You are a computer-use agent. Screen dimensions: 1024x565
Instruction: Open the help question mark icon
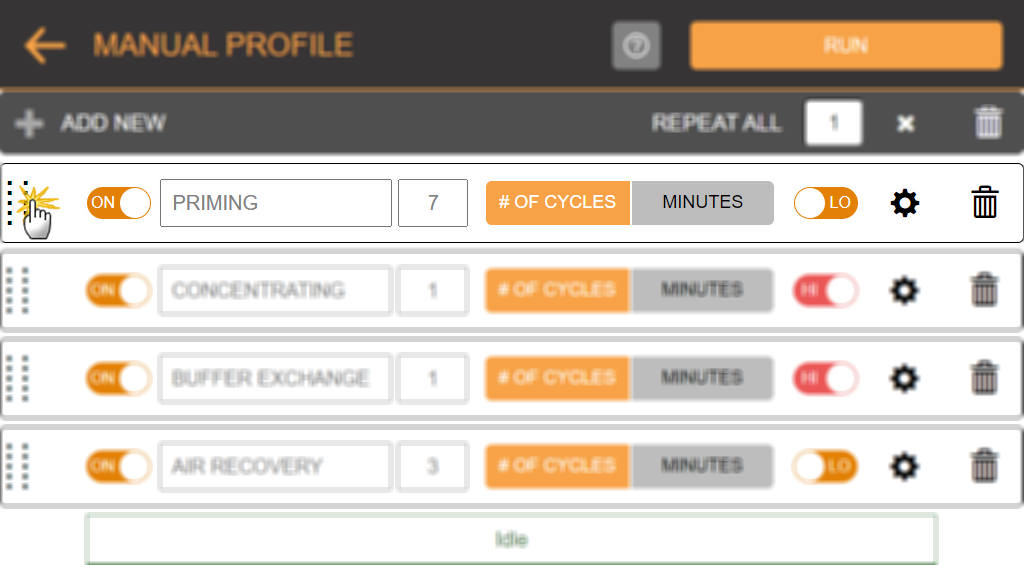pyautogui.click(x=636, y=46)
